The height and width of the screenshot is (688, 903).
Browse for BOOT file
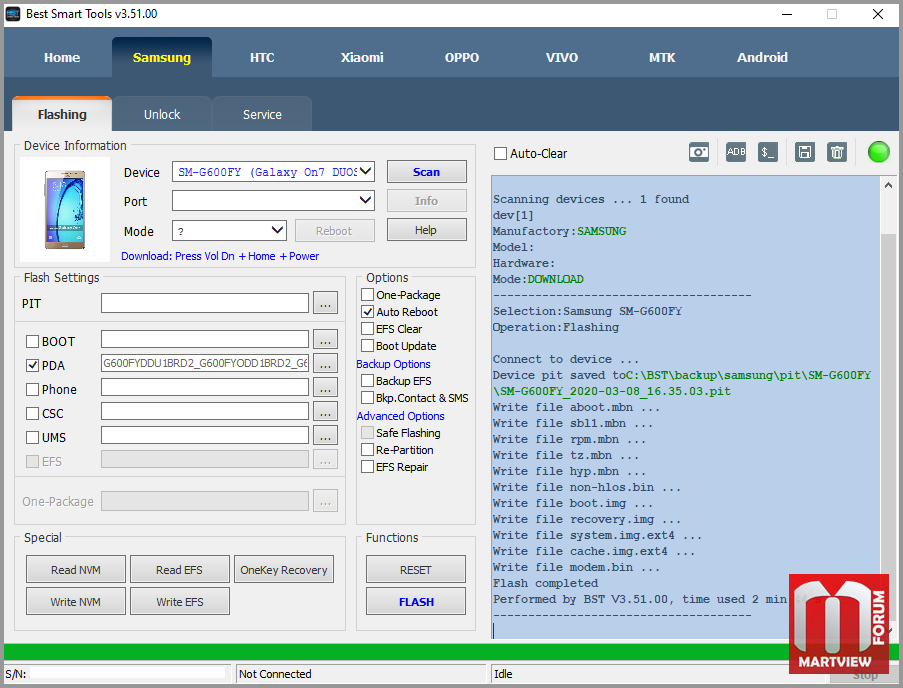coord(325,340)
